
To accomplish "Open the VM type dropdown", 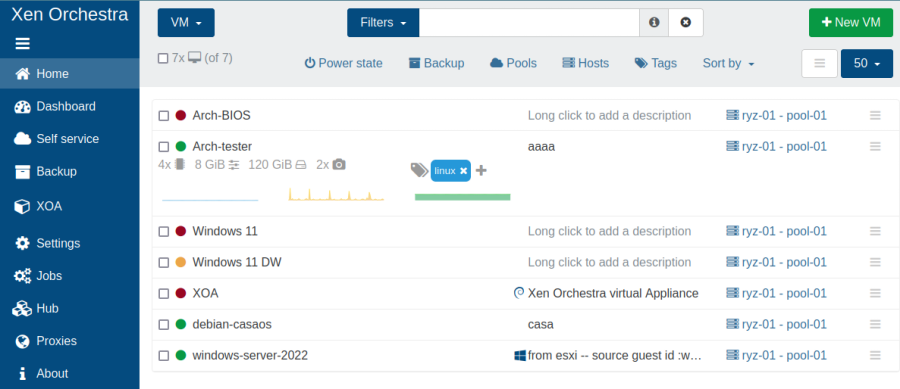I will [x=186, y=22].
